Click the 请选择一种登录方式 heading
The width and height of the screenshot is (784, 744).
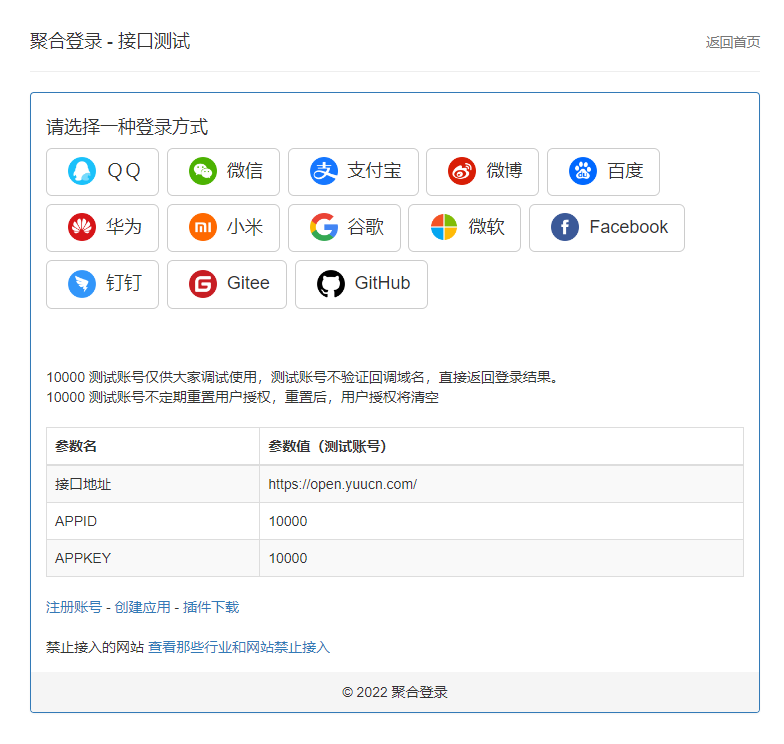pos(127,127)
